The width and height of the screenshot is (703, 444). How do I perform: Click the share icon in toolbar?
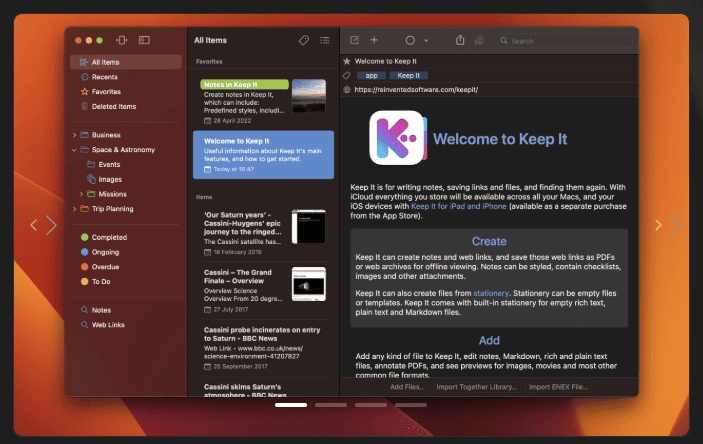click(460, 40)
